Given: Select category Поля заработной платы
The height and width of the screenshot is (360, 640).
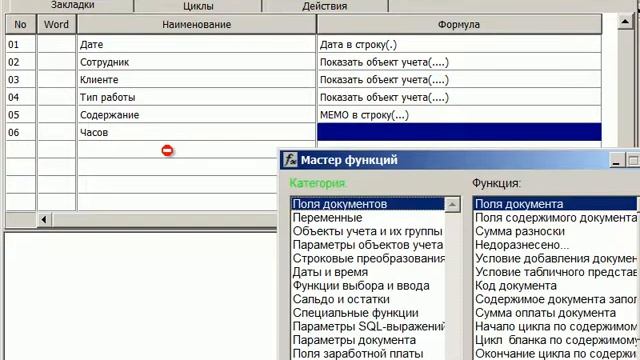Looking at the screenshot, I should 368,353.
